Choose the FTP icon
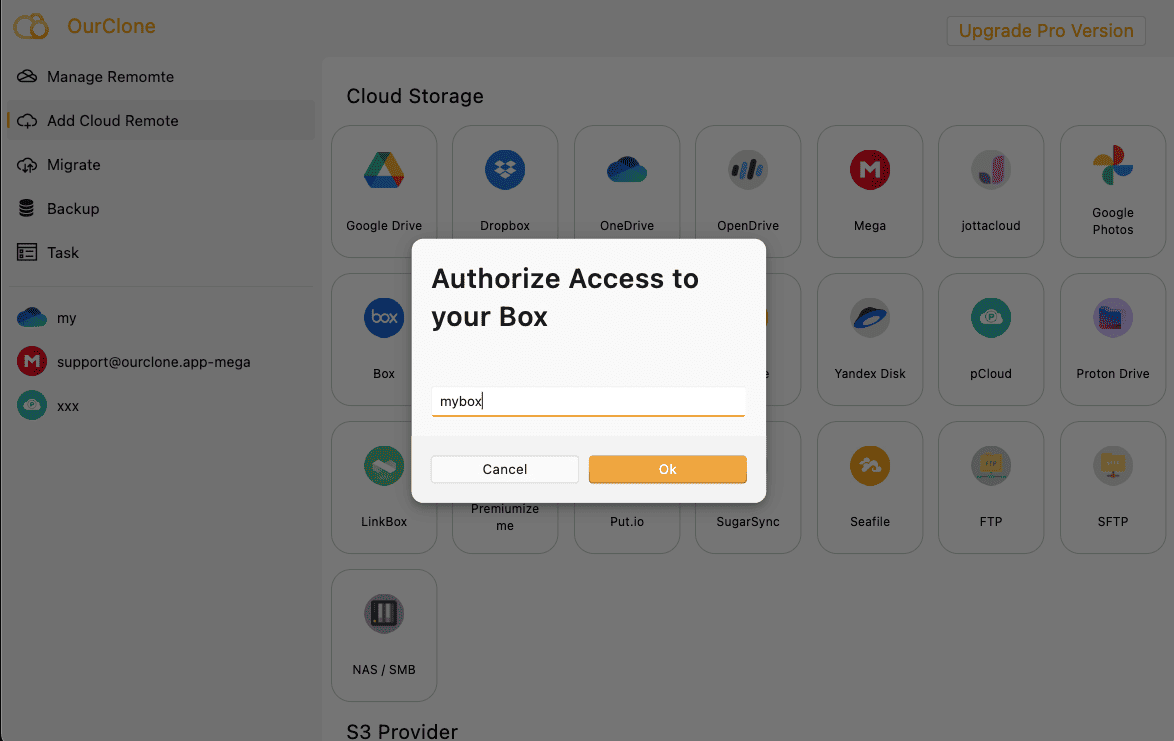 click(x=991, y=466)
